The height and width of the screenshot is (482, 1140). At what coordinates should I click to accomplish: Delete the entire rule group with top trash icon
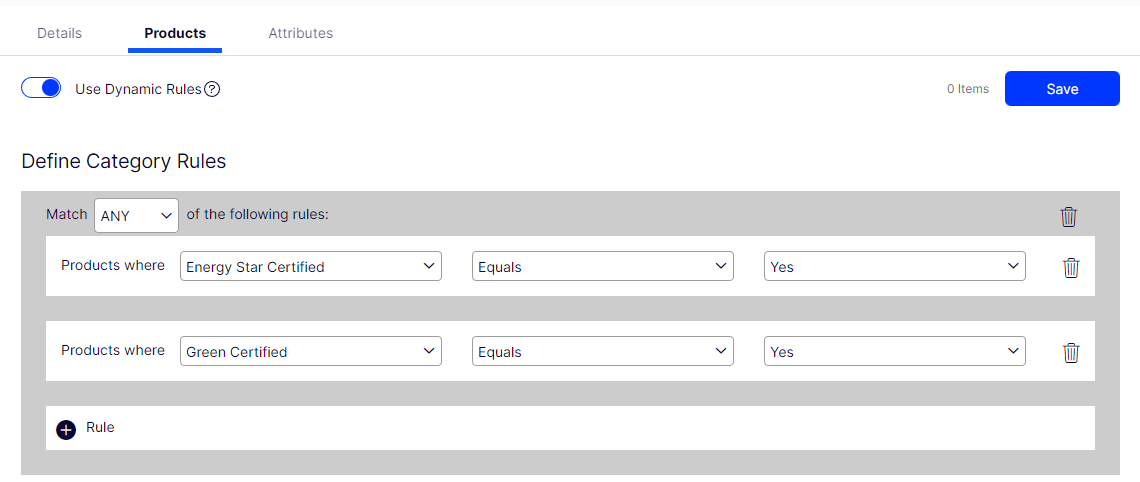pos(1069,216)
